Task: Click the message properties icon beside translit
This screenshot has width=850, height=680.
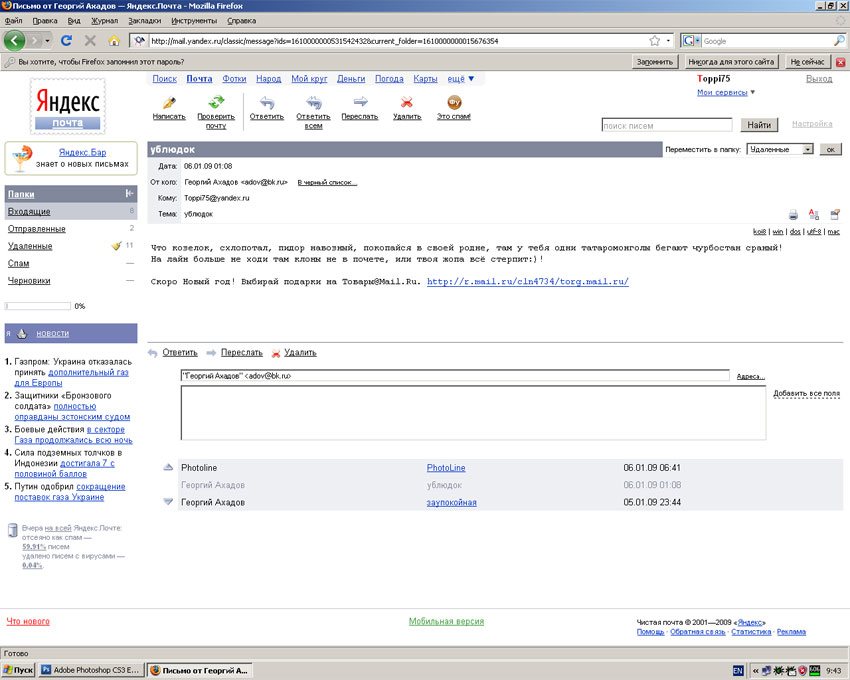Action: pos(835,214)
